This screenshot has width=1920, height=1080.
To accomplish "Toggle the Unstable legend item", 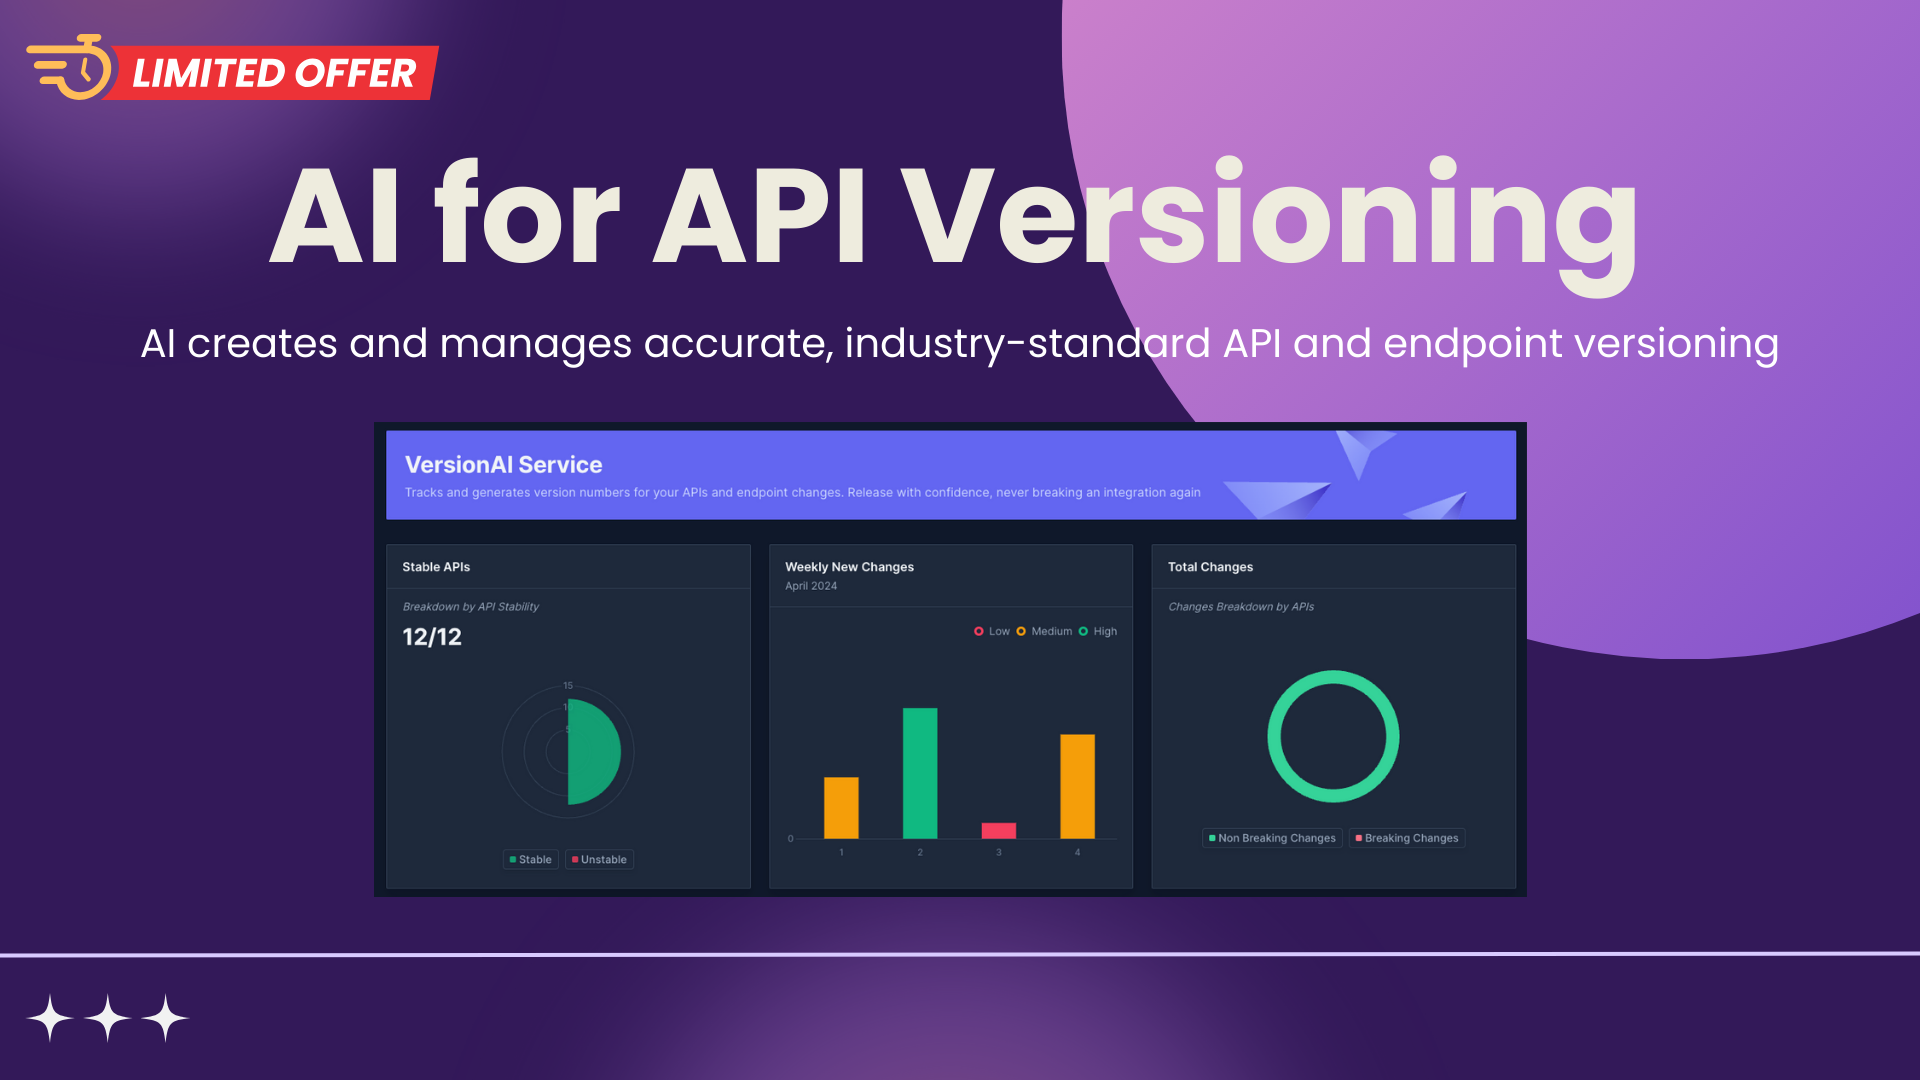I will point(599,860).
